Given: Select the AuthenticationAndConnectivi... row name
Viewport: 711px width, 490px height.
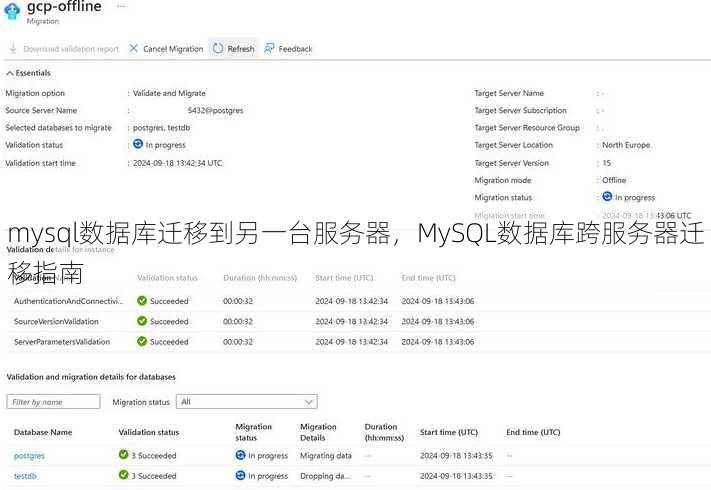Looking at the screenshot, I should point(68,301).
